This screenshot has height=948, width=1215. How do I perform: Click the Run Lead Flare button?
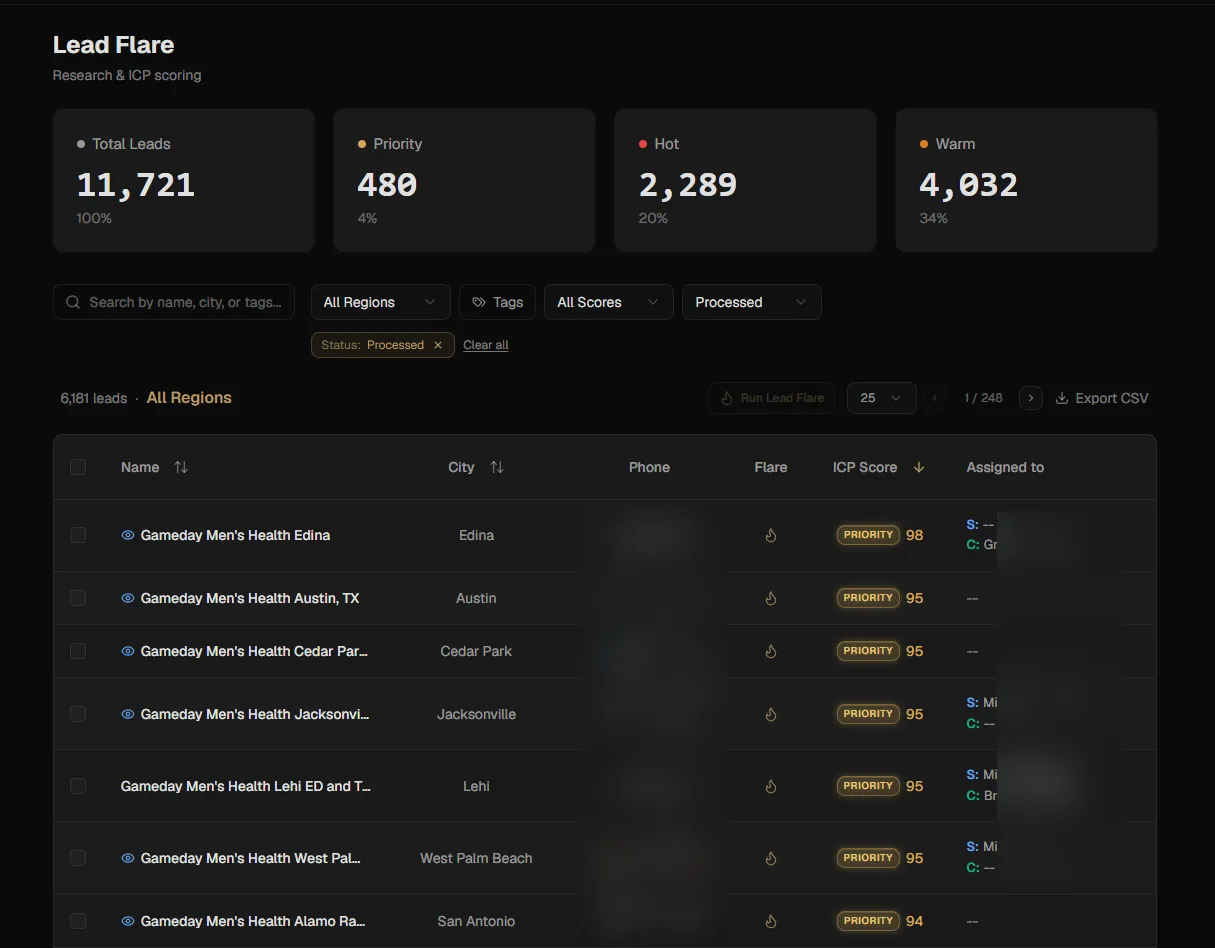(x=771, y=398)
